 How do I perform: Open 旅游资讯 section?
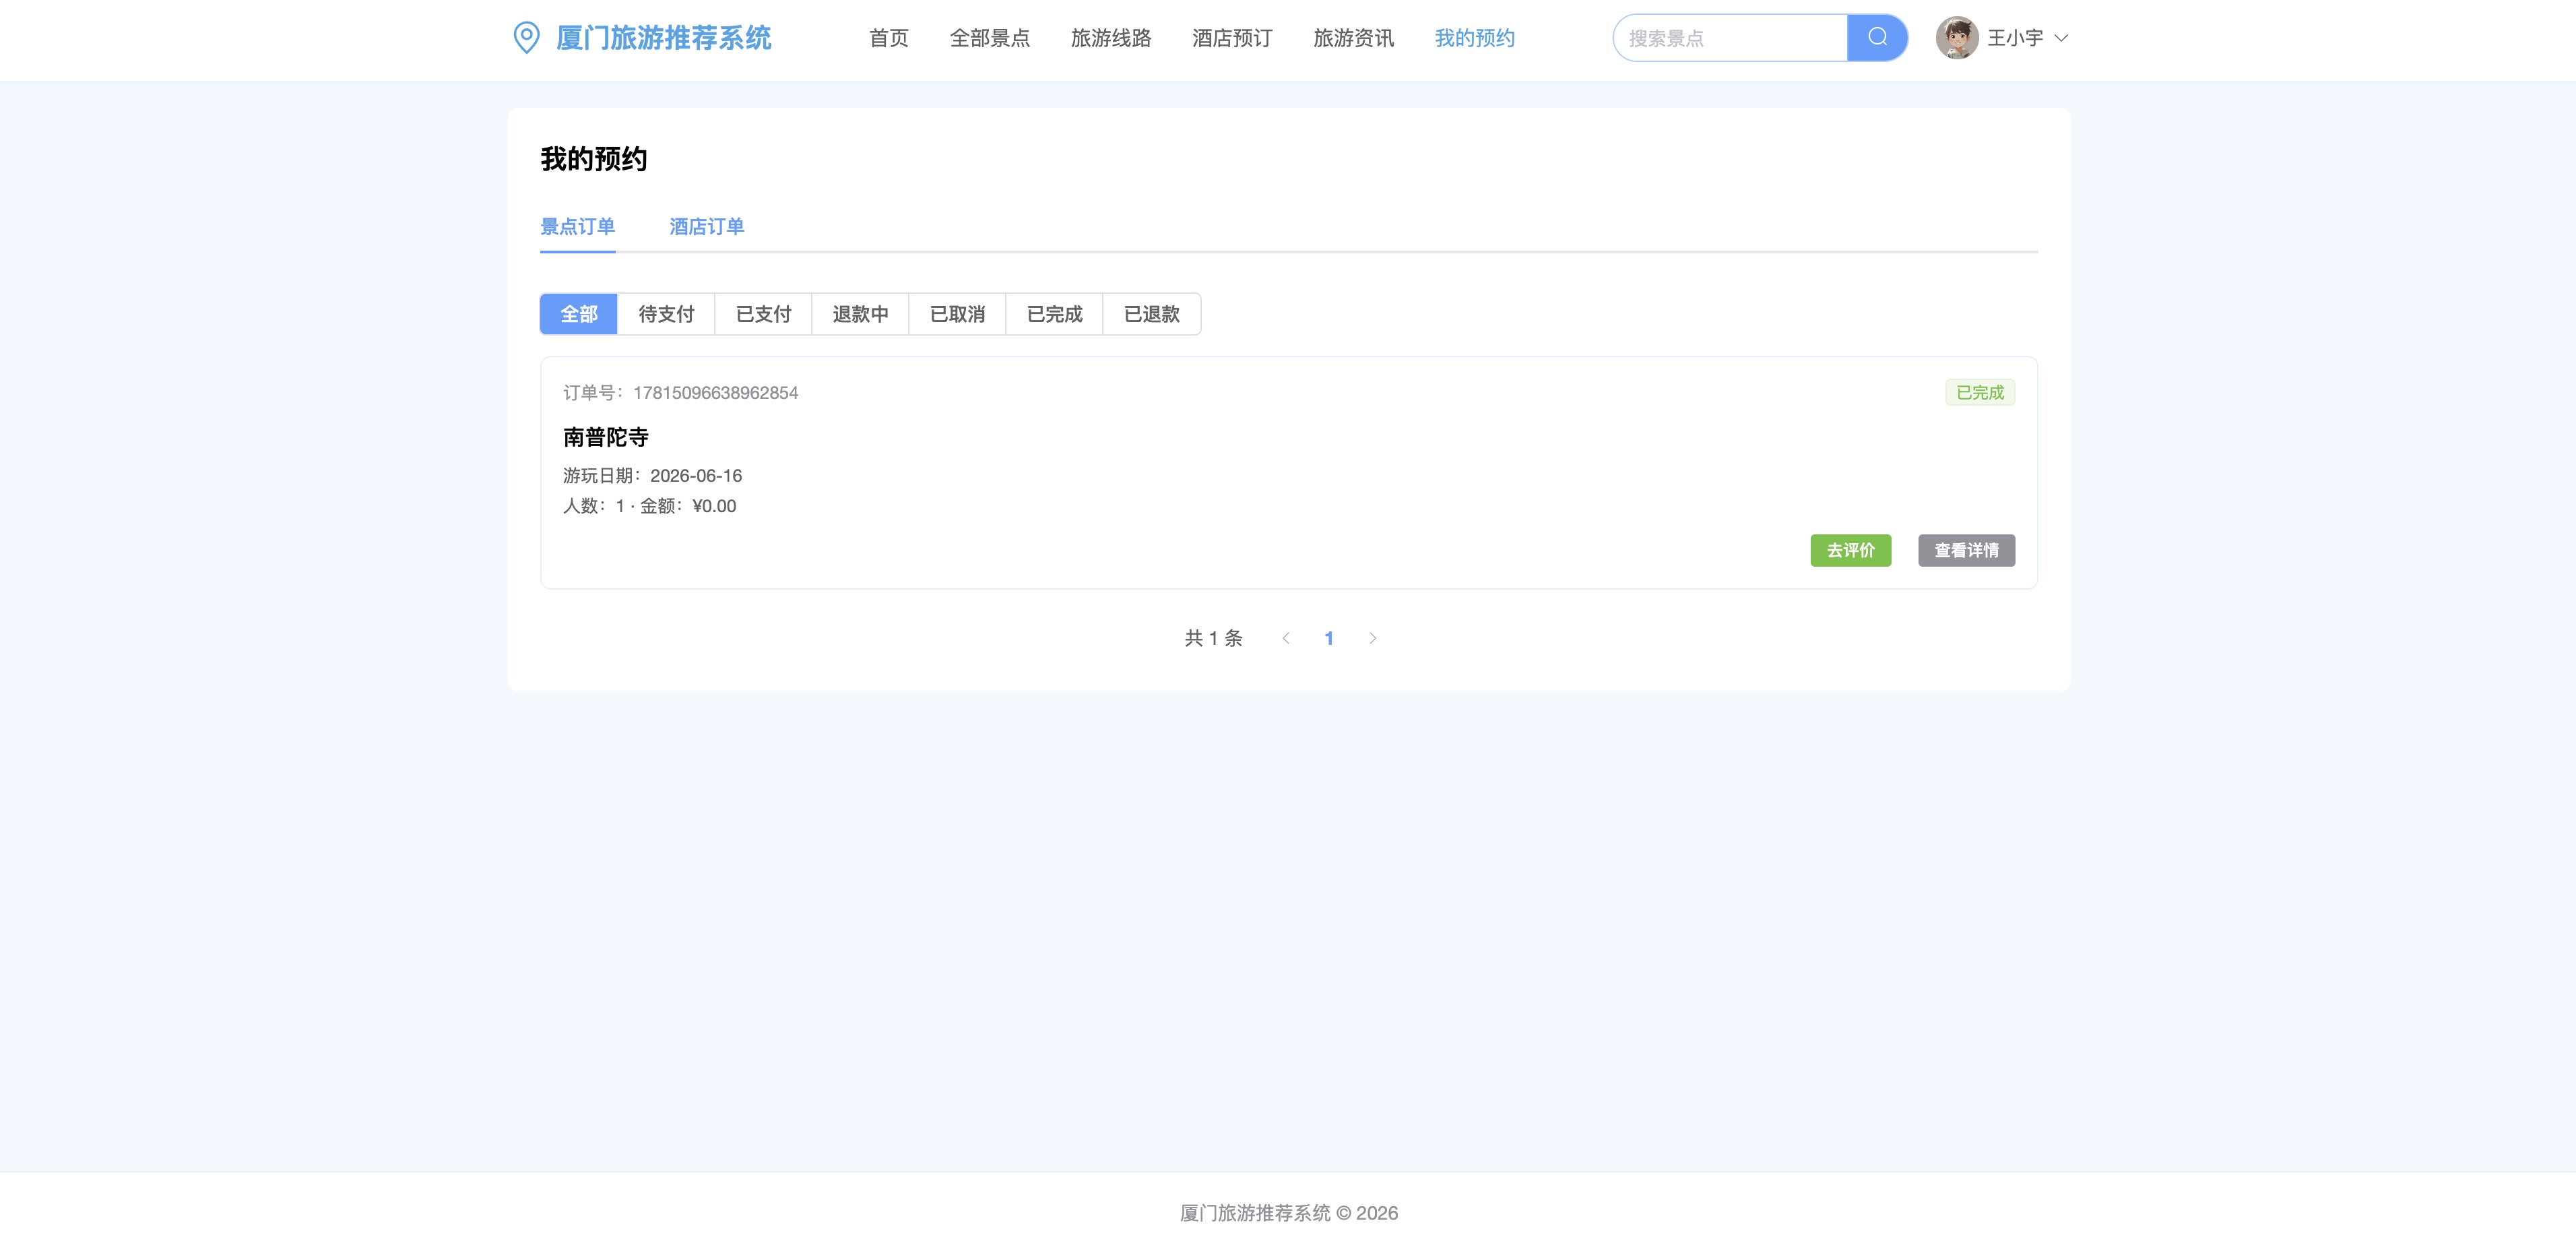(x=1353, y=38)
